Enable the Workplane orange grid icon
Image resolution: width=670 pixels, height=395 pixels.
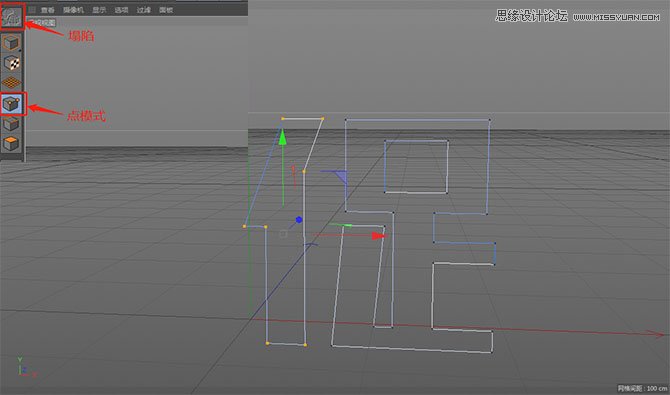[x=12, y=83]
